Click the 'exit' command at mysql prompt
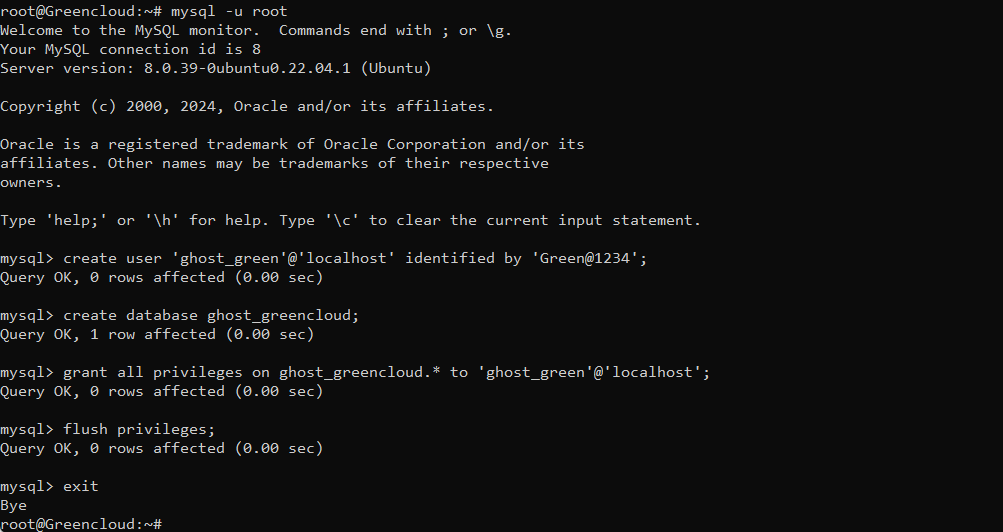The image size is (1003, 532). pyautogui.click(x=81, y=486)
